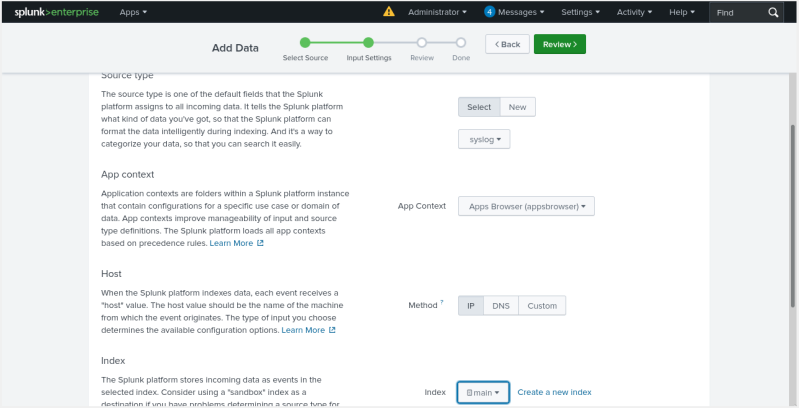Viewport: 799px width, 408px height.
Task: Click Create a new index link
Action: click(554, 392)
